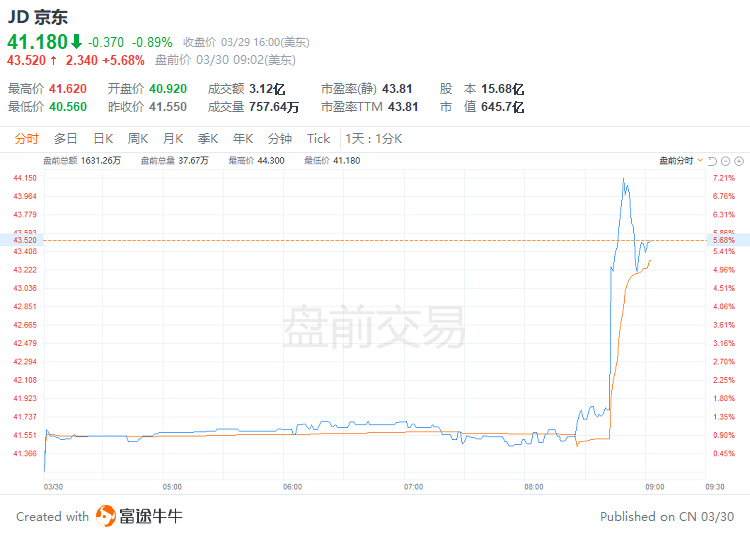750x537 pixels.
Task: Click pre-market price 43.520
Action: pos(26,60)
